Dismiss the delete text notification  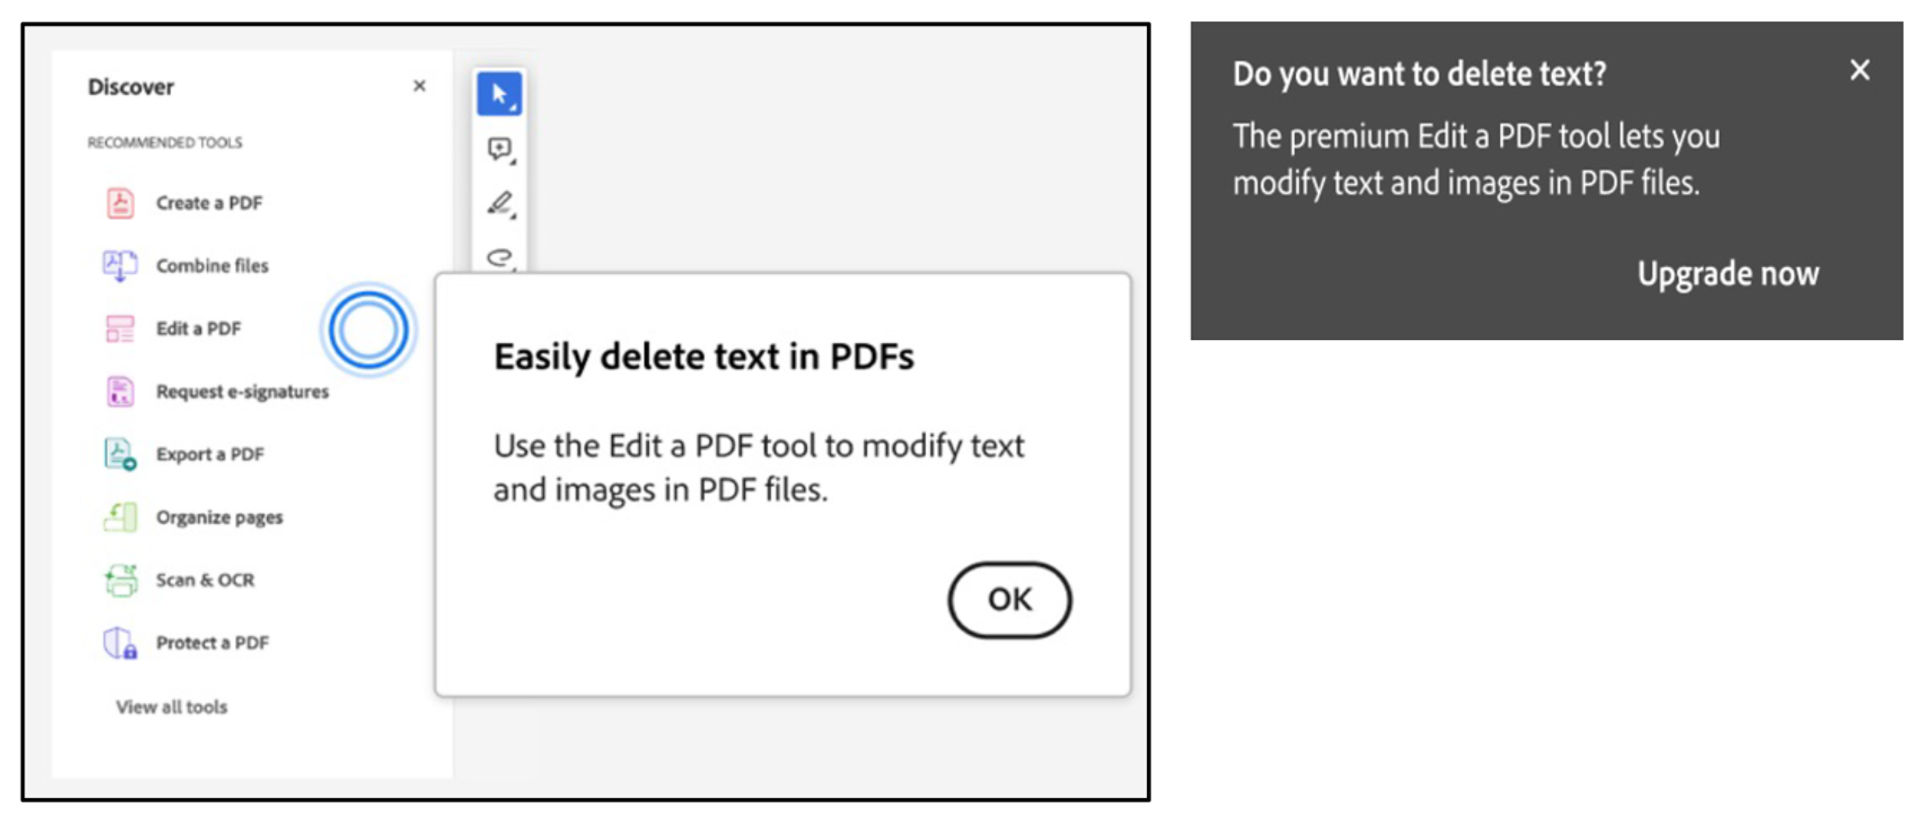click(x=1860, y=71)
